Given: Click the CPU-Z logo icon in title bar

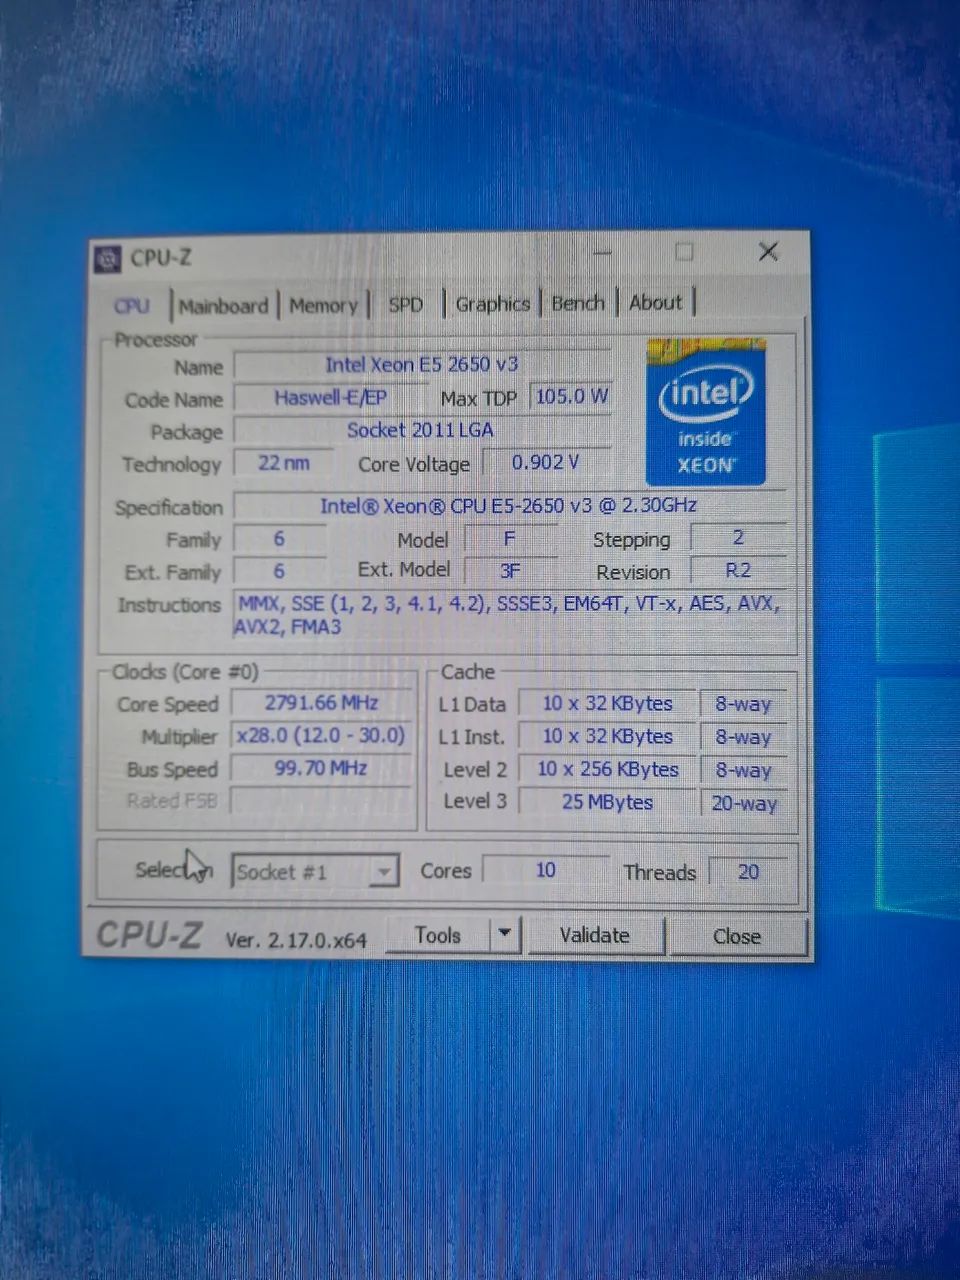Looking at the screenshot, I should click(109, 258).
